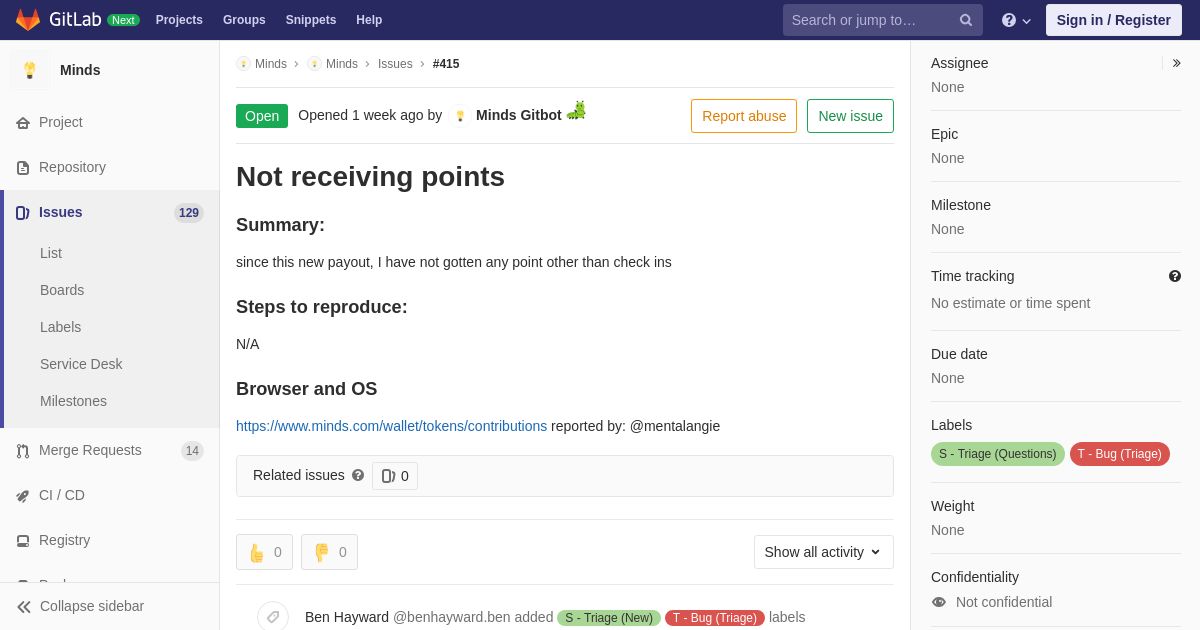Click the CI / CD rocket icon

point(23,496)
